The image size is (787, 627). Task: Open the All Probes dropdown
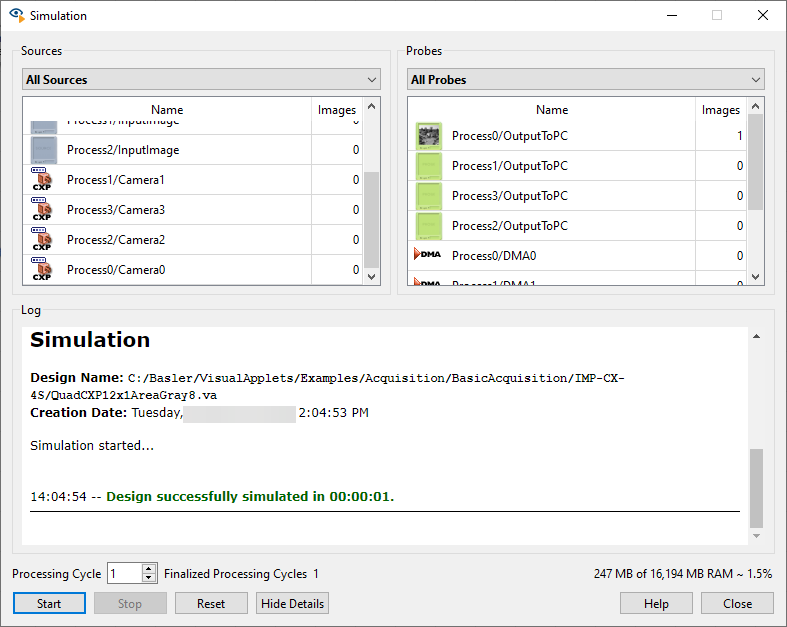(x=586, y=80)
